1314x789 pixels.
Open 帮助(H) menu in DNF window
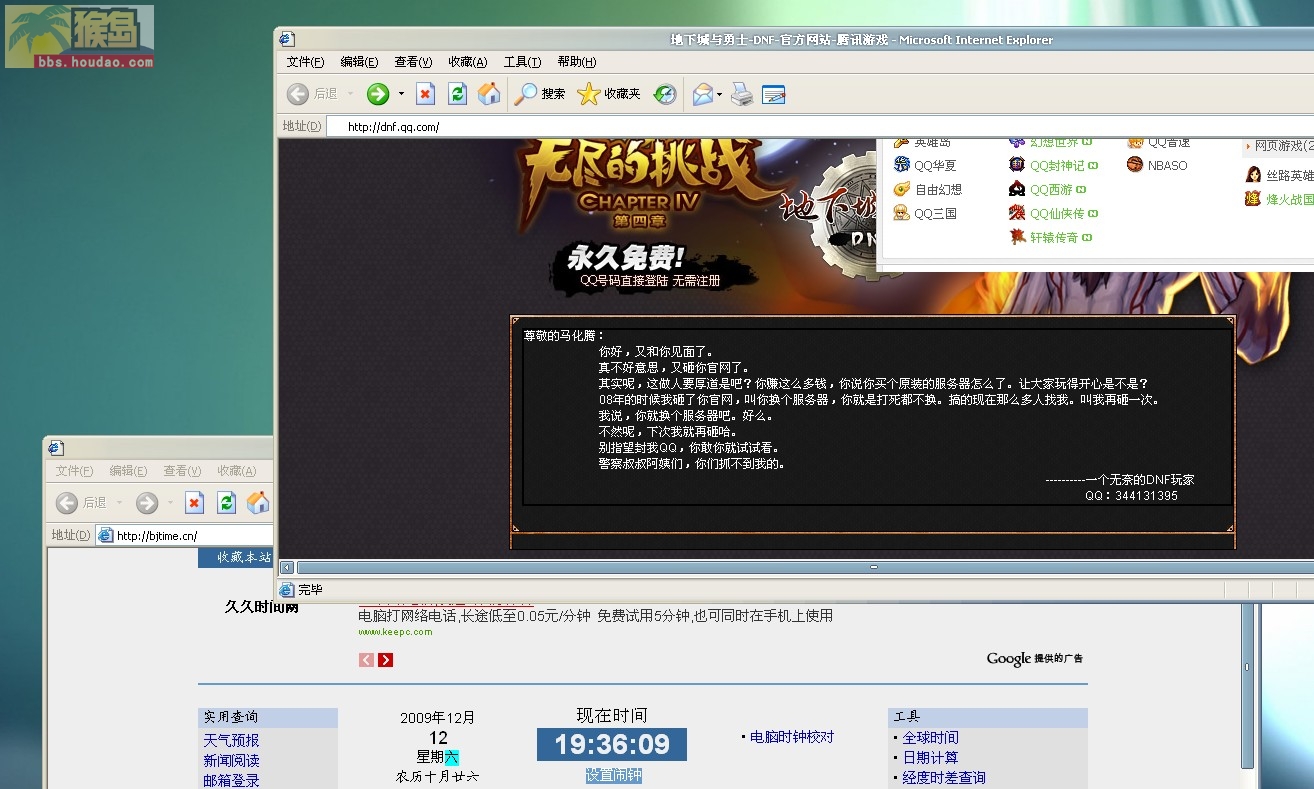[x=576, y=62]
